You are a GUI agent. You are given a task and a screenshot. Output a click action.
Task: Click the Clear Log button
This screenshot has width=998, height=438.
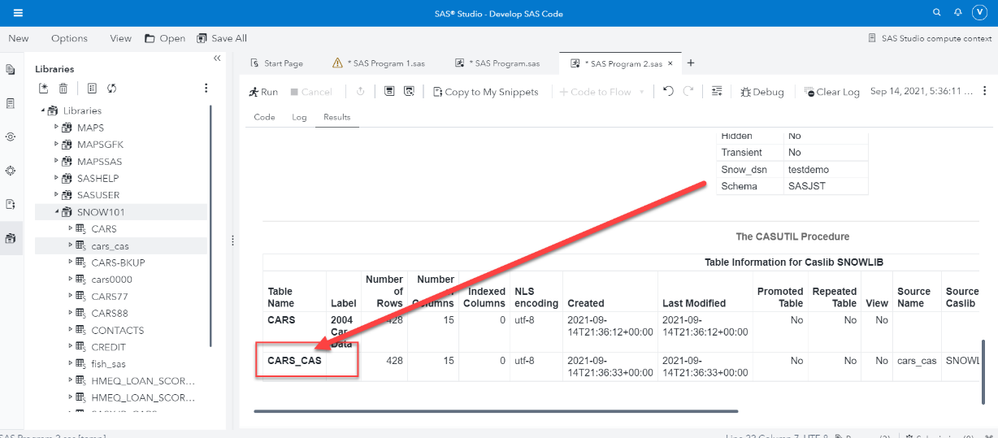coord(831,91)
